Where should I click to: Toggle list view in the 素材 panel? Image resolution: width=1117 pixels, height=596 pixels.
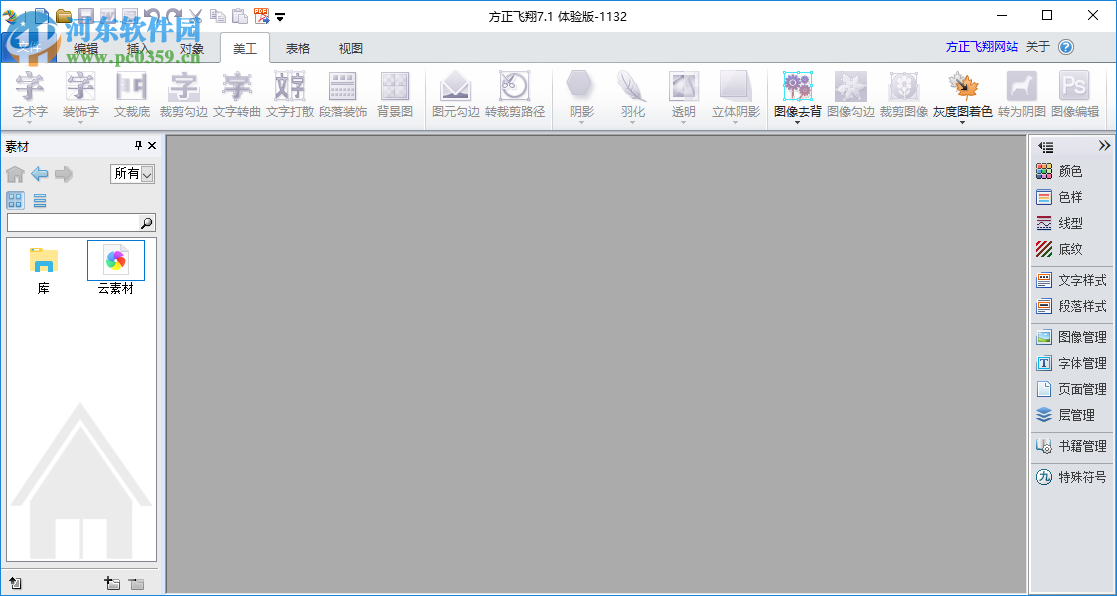[x=38, y=200]
